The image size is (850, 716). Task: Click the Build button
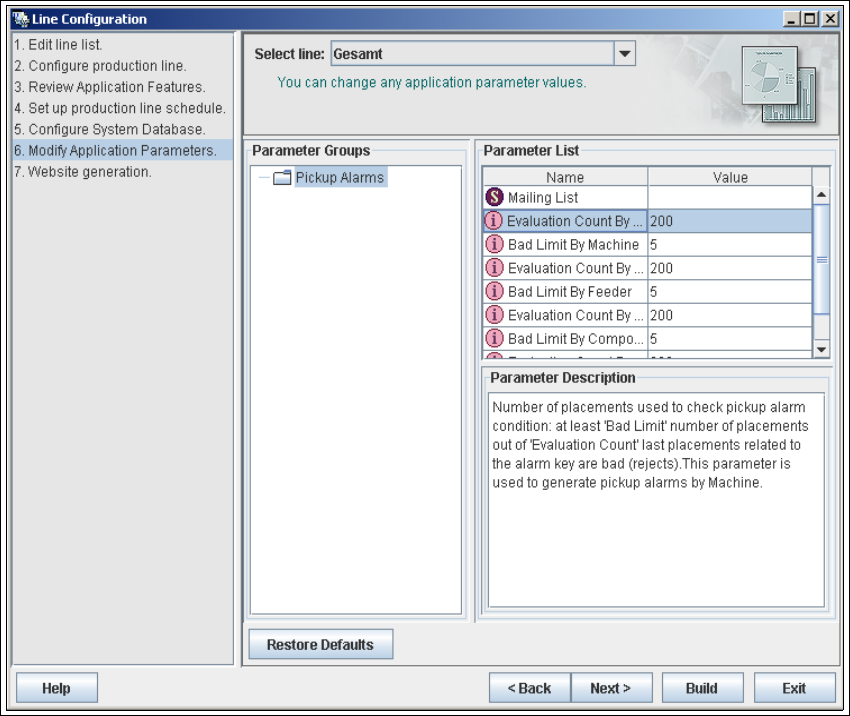702,688
